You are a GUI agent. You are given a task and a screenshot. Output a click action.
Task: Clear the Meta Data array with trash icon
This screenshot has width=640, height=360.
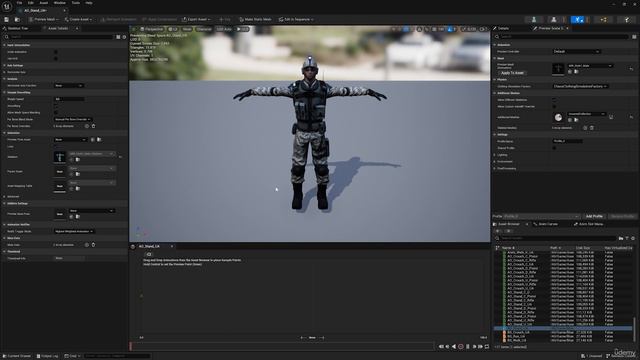click(x=93, y=245)
